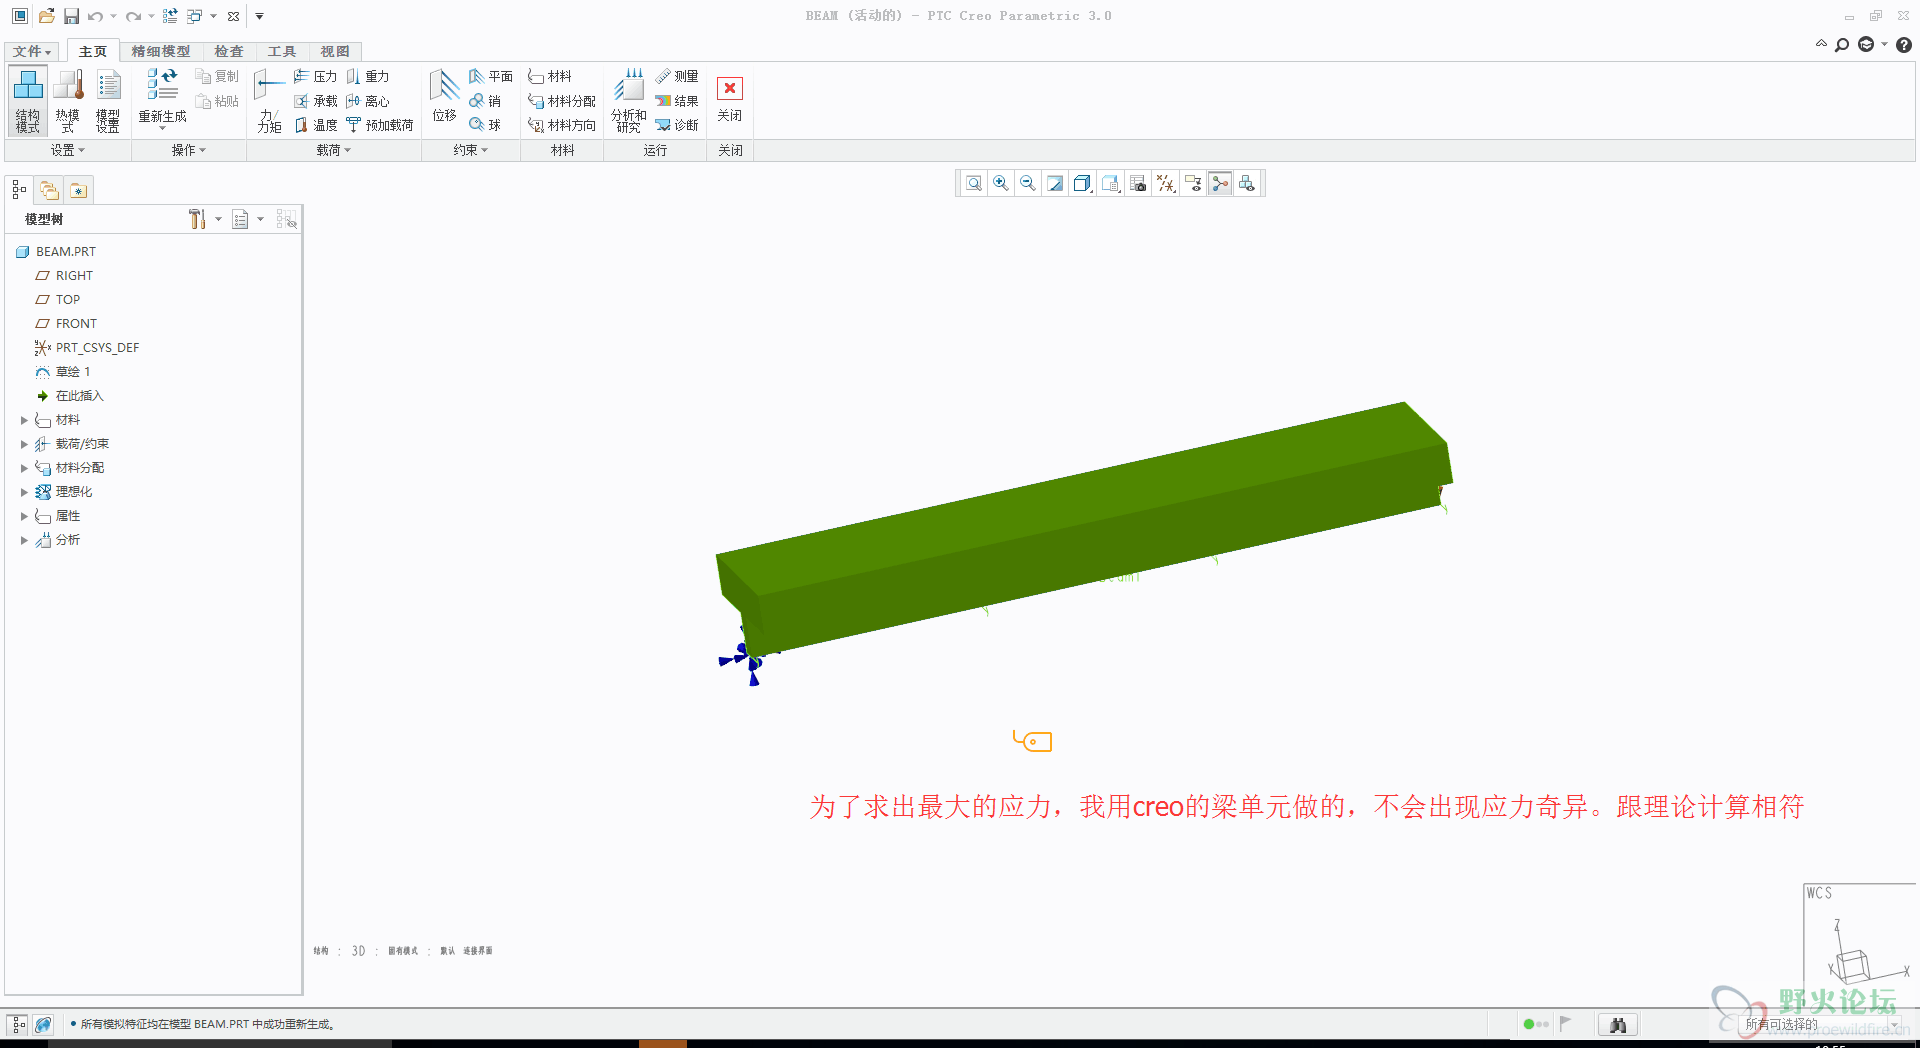This screenshot has height=1048, width=1920.
Task: Click the red X 关闭 (Close) icon
Action: click(730, 89)
